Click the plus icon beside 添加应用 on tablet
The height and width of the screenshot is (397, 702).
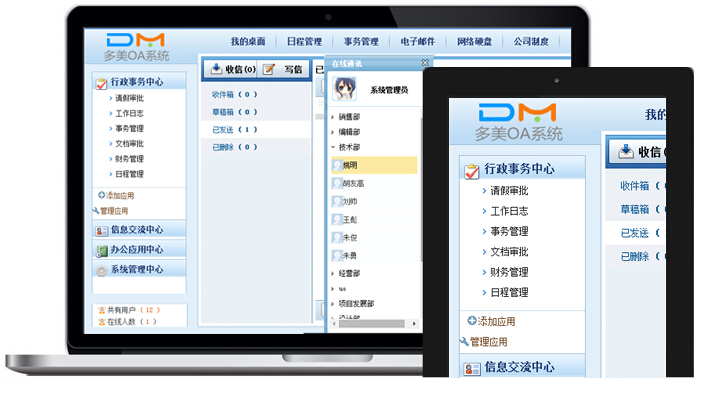click(x=472, y=320)
